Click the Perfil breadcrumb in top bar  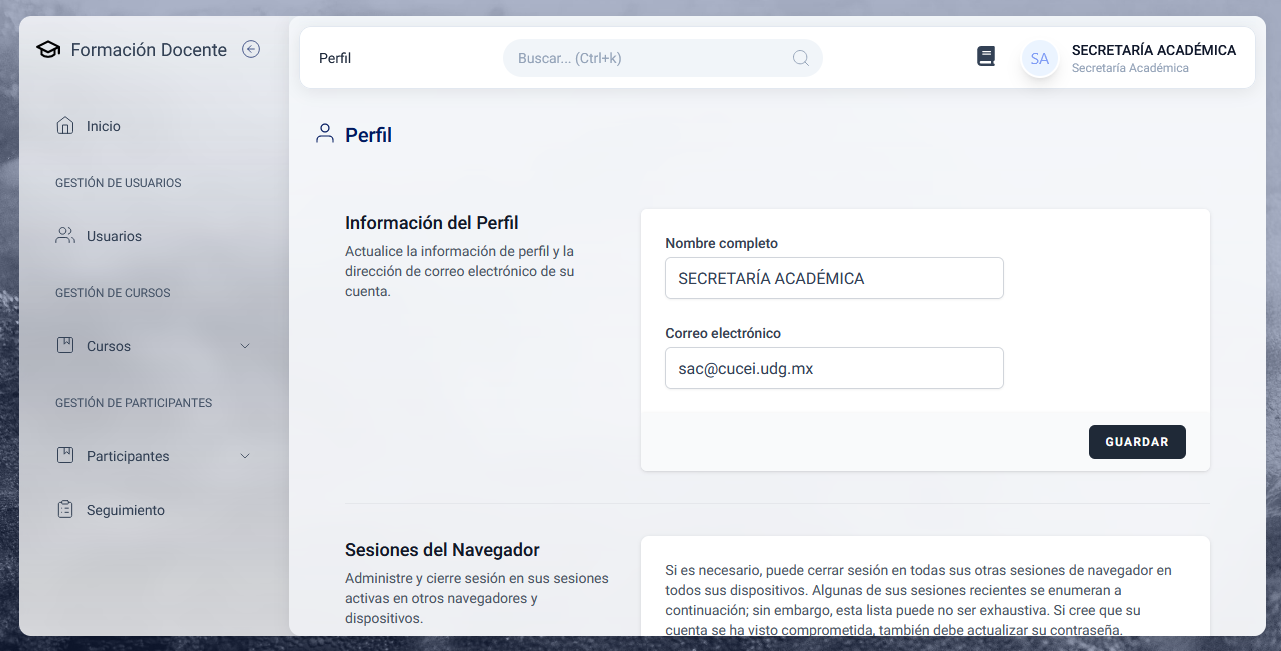tap(335, 58)
